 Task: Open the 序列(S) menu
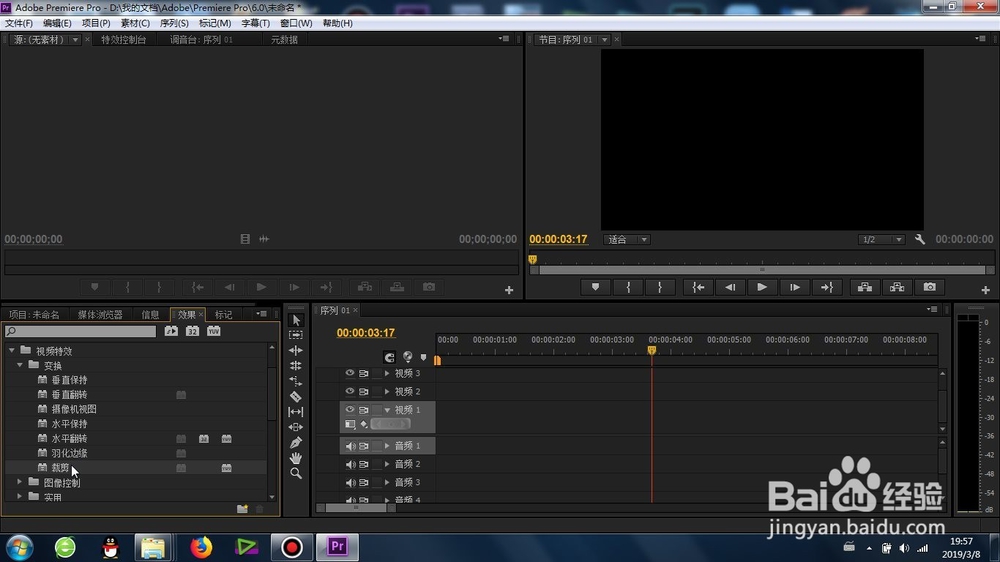point(174,23)
